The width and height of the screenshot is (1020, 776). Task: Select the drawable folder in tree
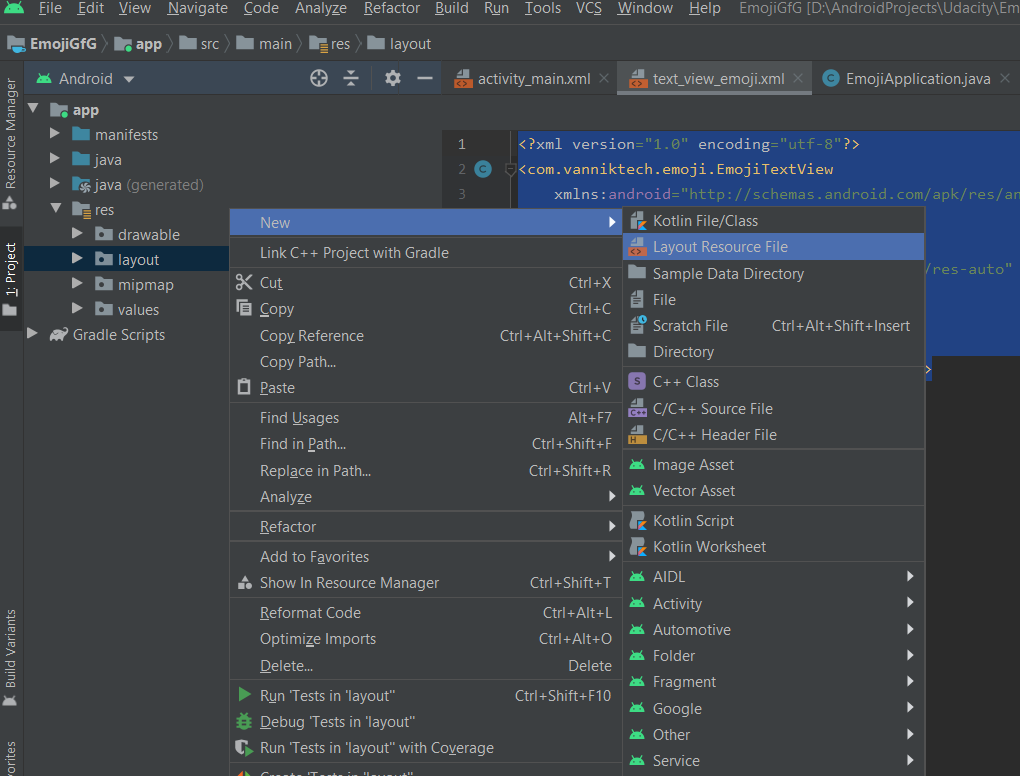pos(148,234)
